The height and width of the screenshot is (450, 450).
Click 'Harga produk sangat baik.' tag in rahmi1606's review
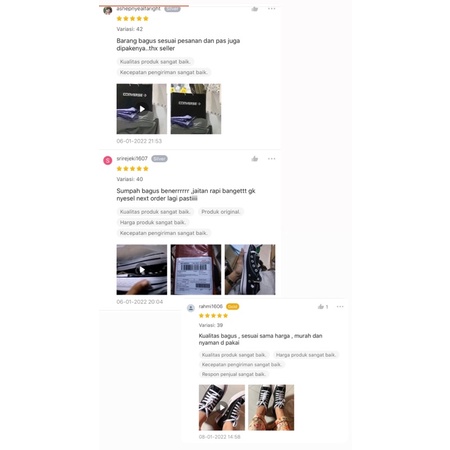click(x=306, y=355)
